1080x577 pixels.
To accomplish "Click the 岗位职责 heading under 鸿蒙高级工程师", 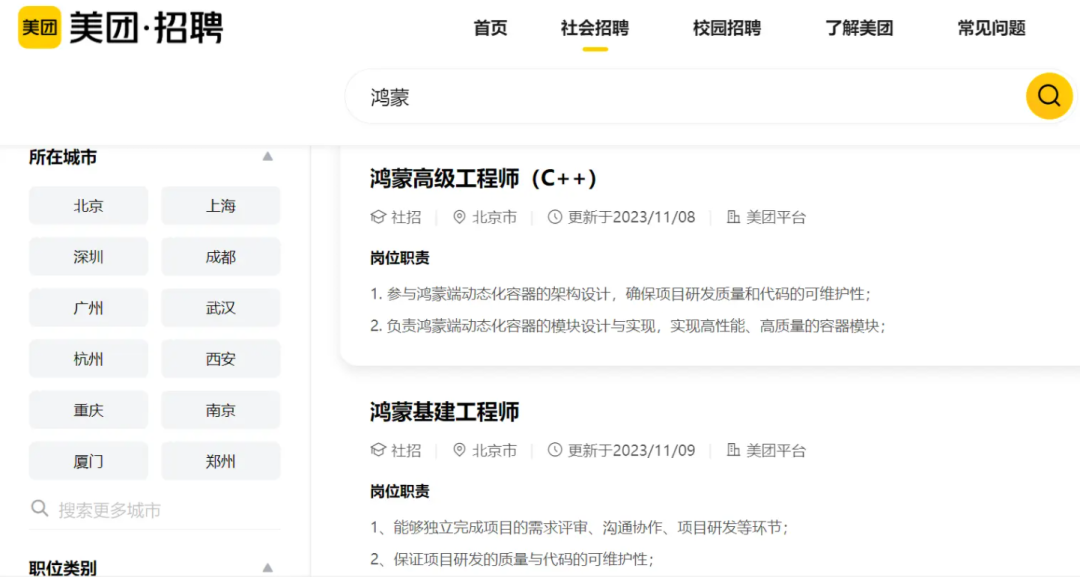I will coord(399,258).
